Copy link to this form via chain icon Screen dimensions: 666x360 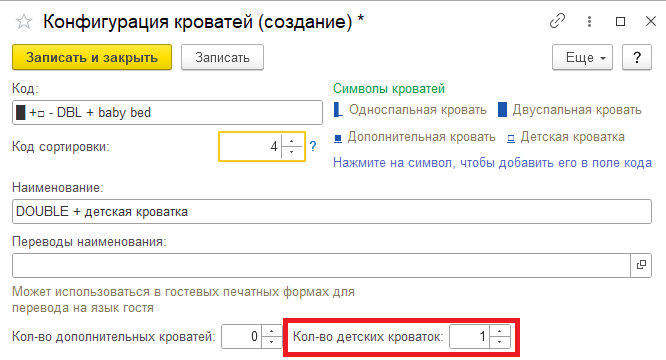pos(557,21)
